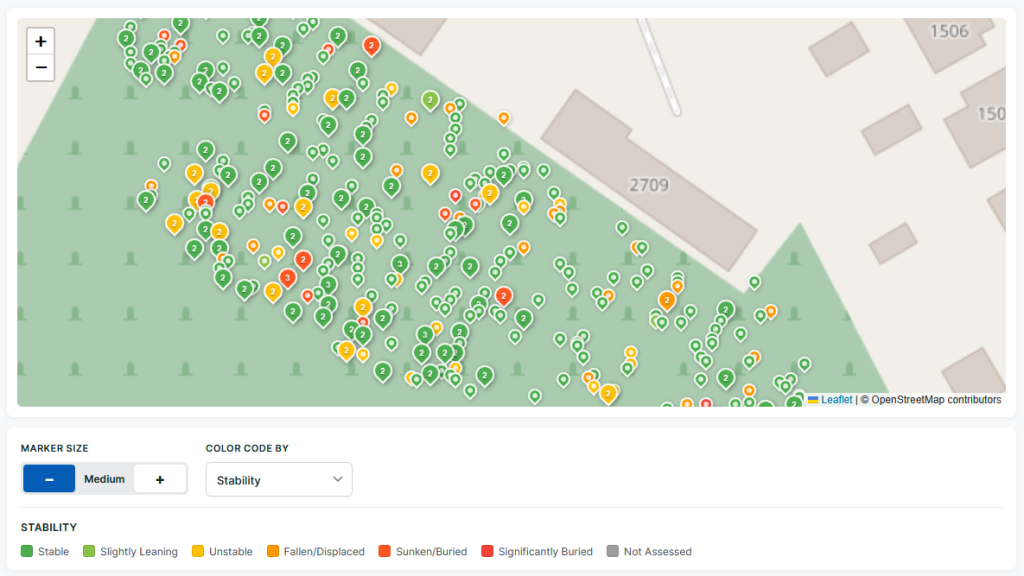Click the Unstable yellow legend swatch
Screen dimensions: 1024x576
click(198, 551)
